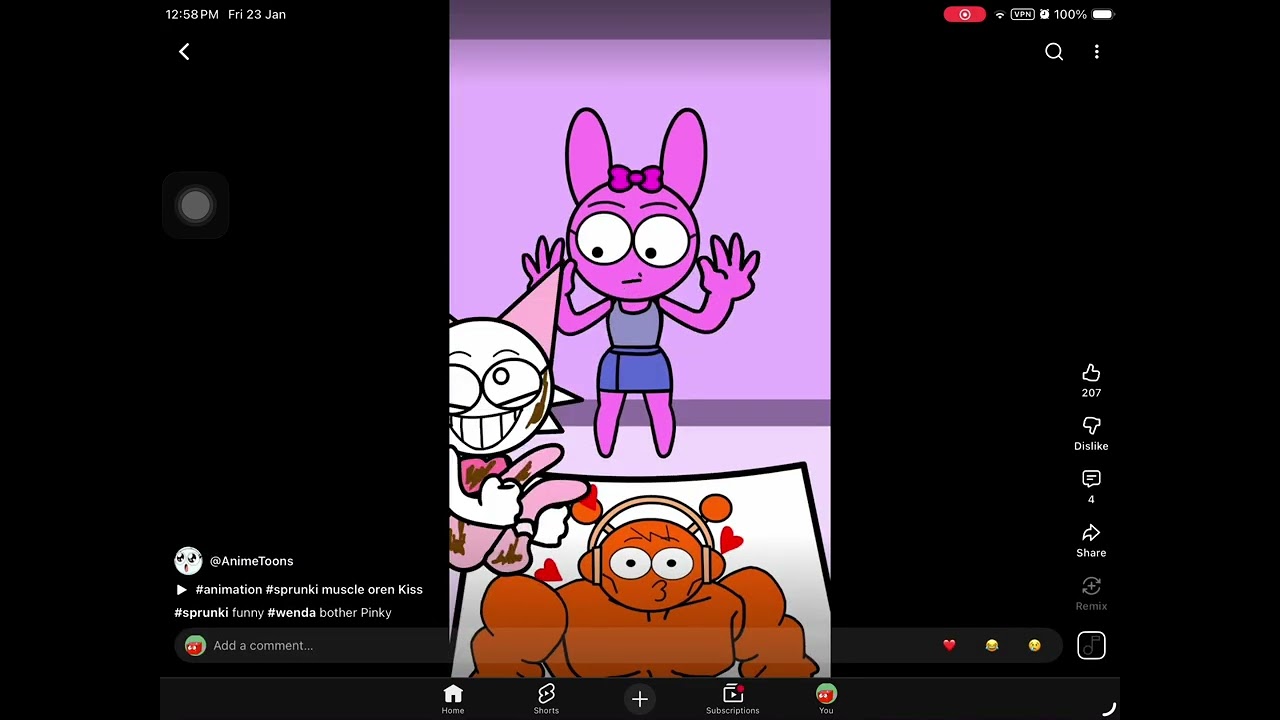Send the red heart emoji reaction
This screenshot has width=1280, height=720.
(949, 645)
